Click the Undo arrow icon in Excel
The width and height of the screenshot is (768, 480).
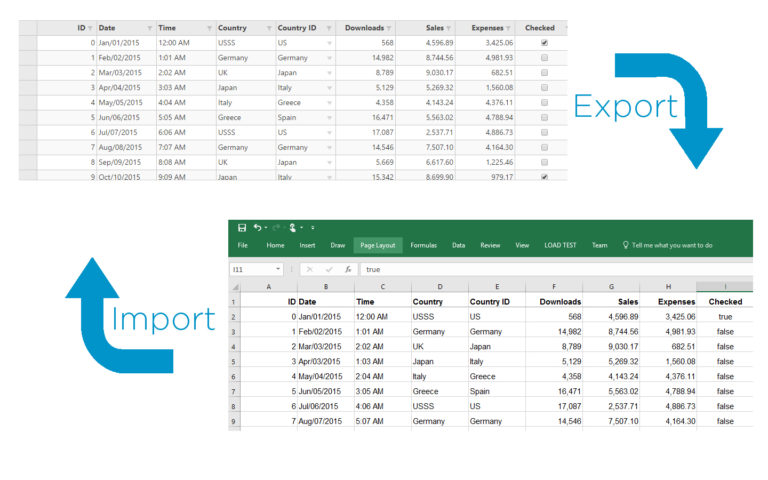pyautogui.click(x=258, y=227)
